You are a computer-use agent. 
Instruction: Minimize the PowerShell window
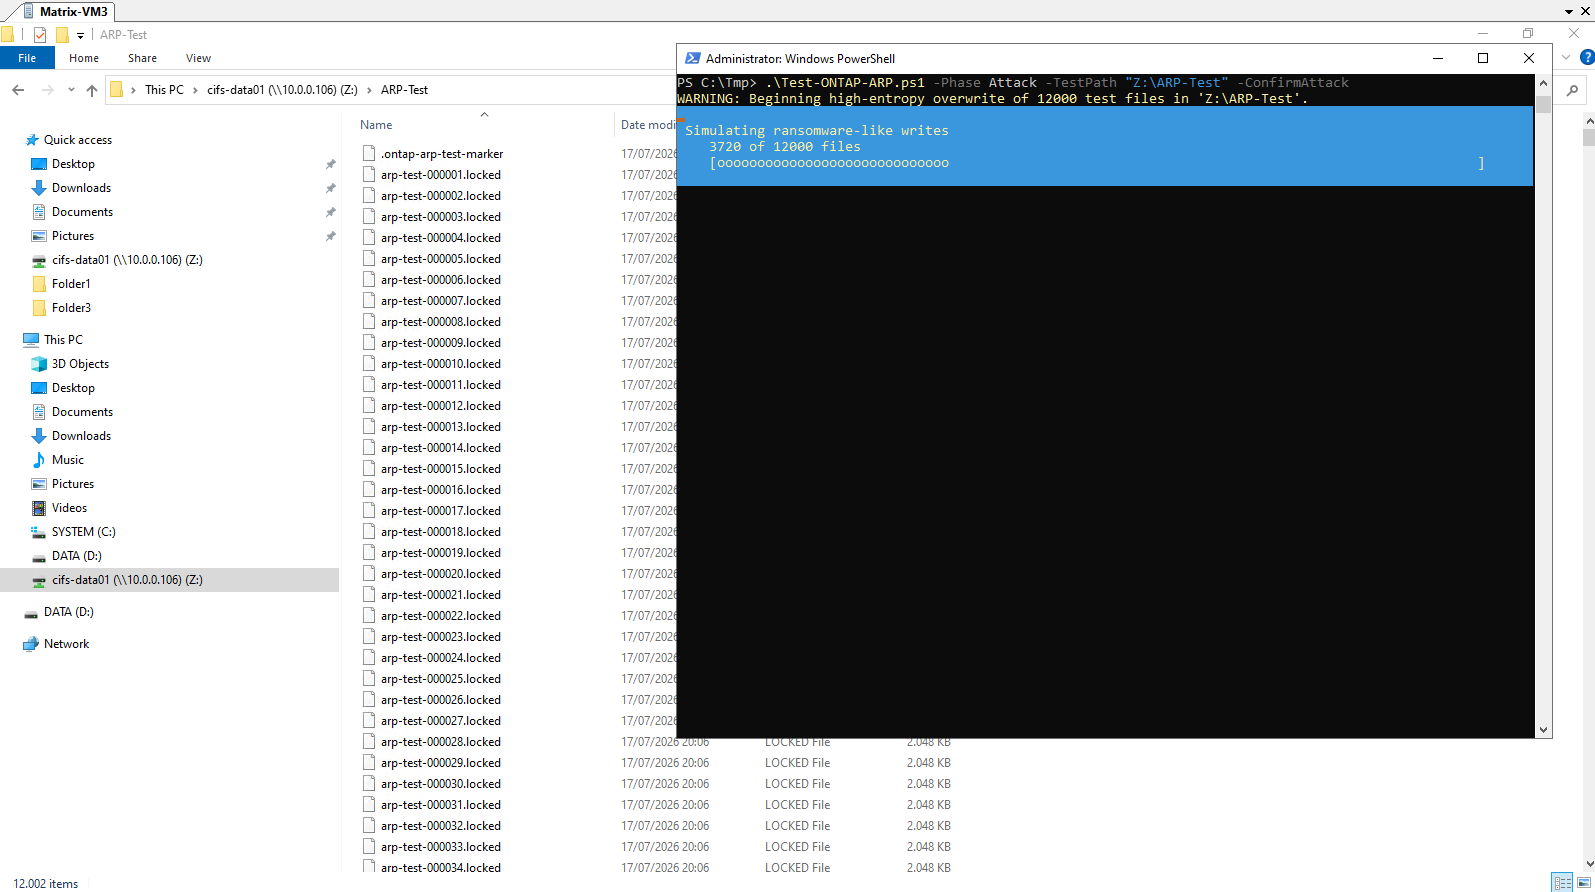(x=1438, y=58)
